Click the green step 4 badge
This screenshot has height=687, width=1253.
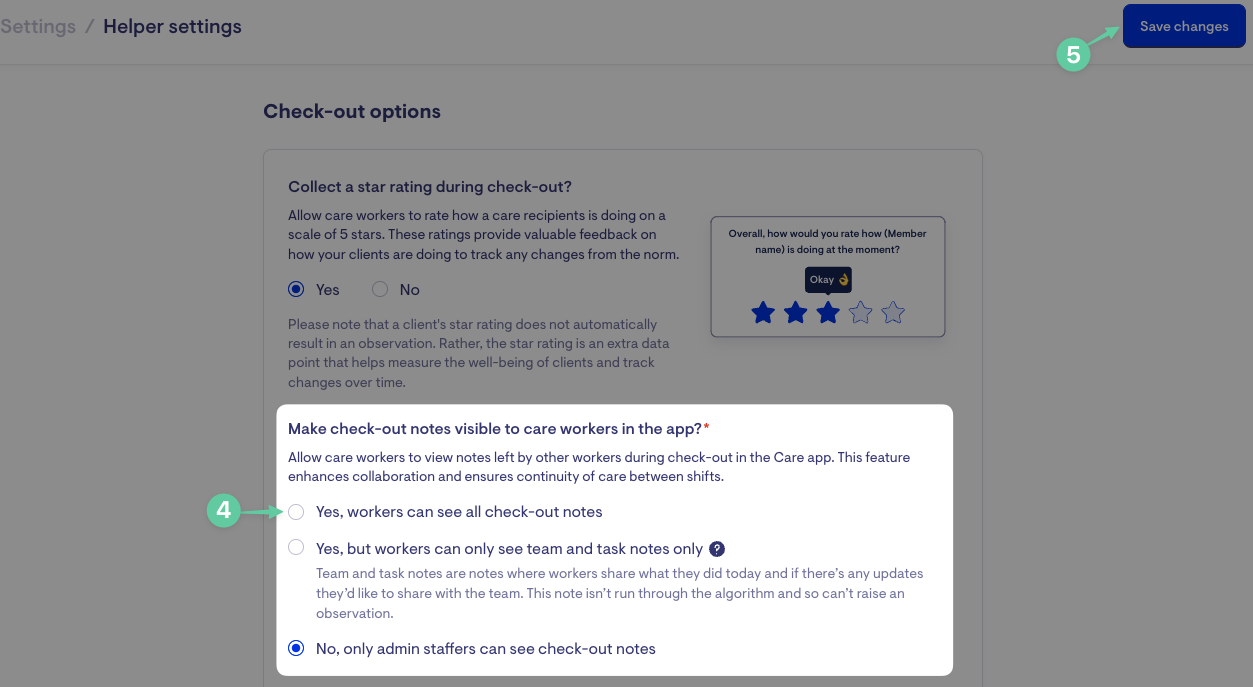coord(223,511)
